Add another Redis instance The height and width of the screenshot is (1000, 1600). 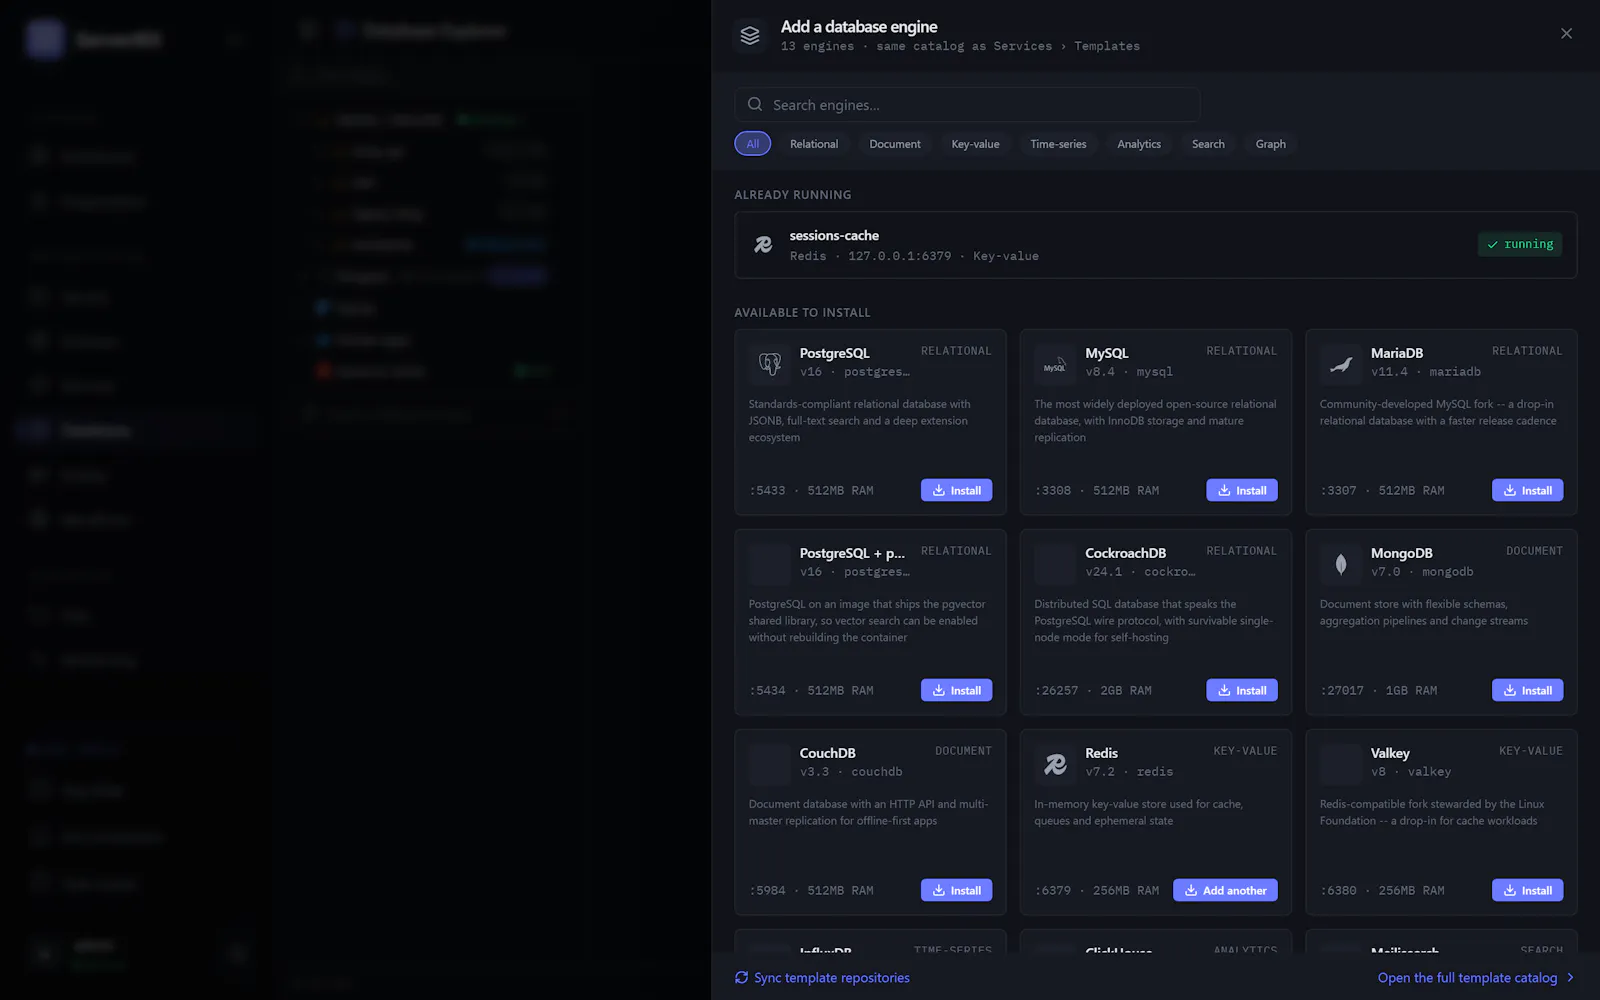pos(1225,890)
